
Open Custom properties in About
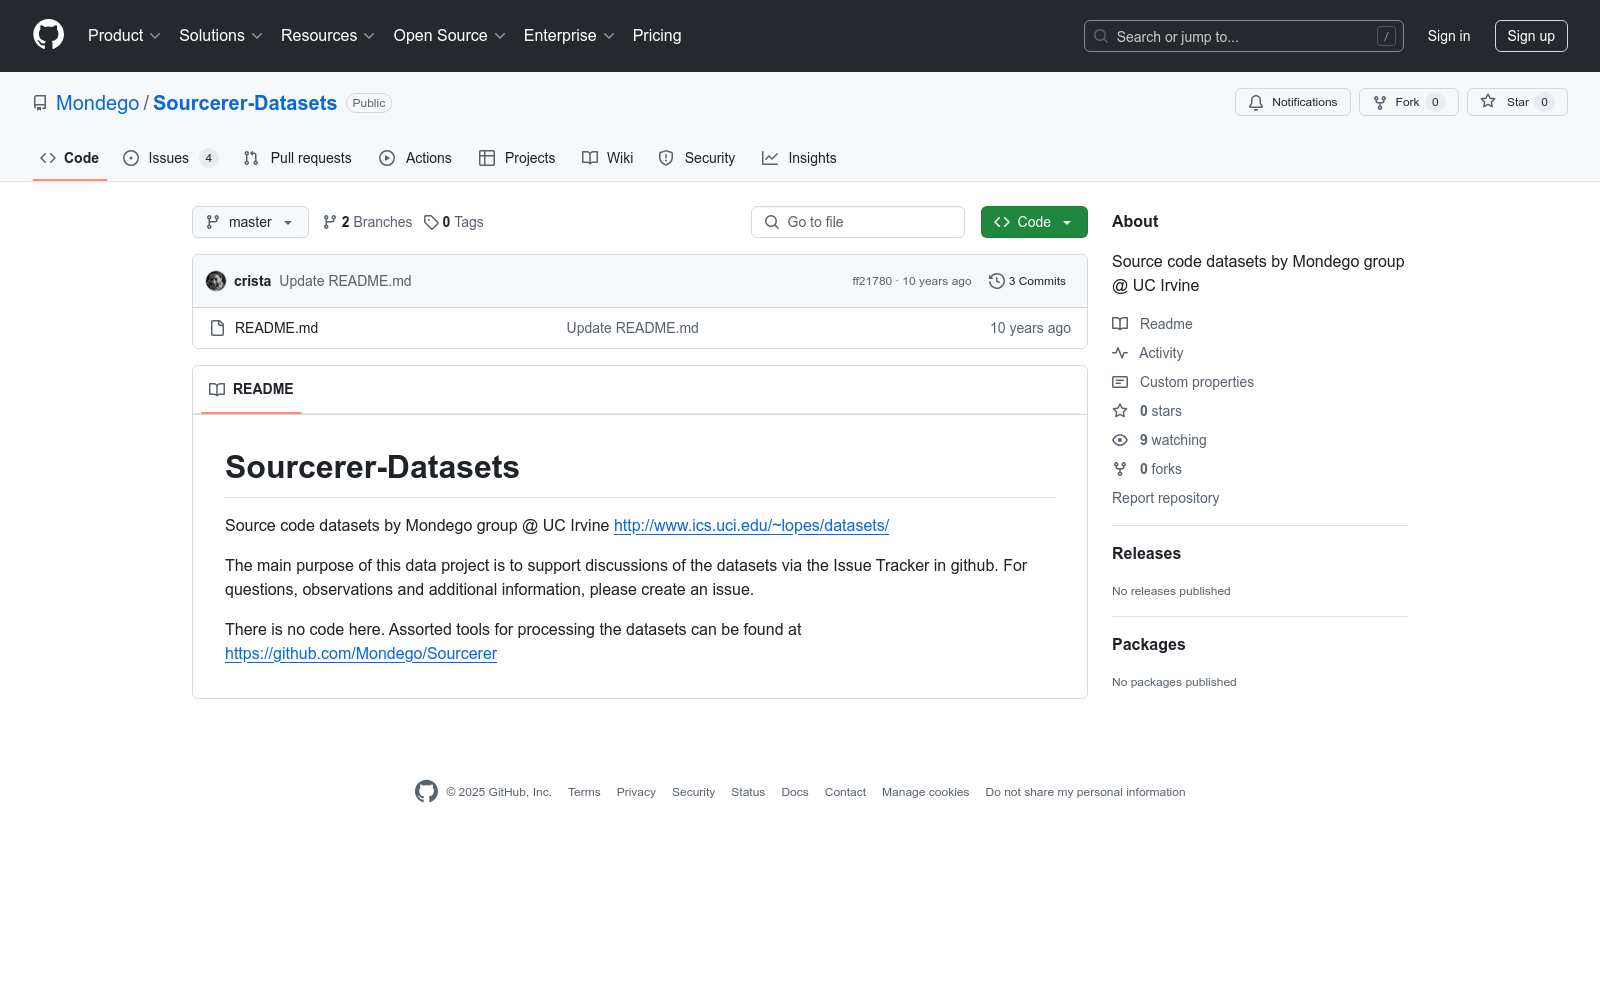1183,382
